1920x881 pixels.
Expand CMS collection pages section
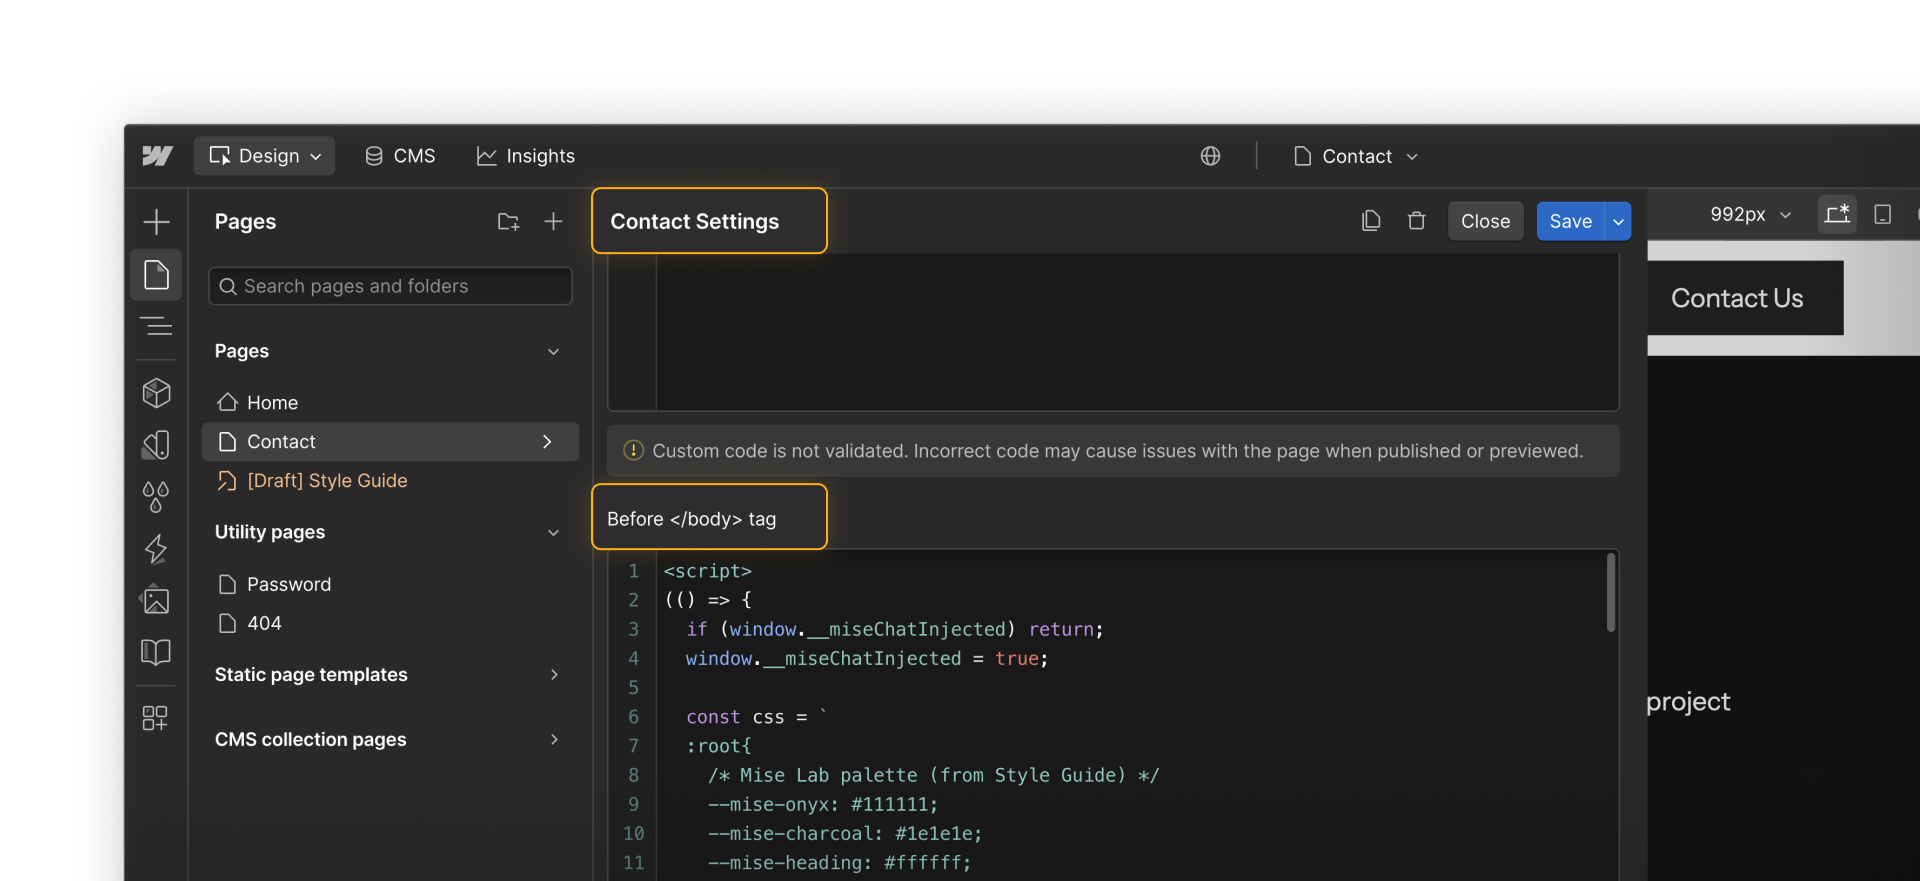point(553,740)
